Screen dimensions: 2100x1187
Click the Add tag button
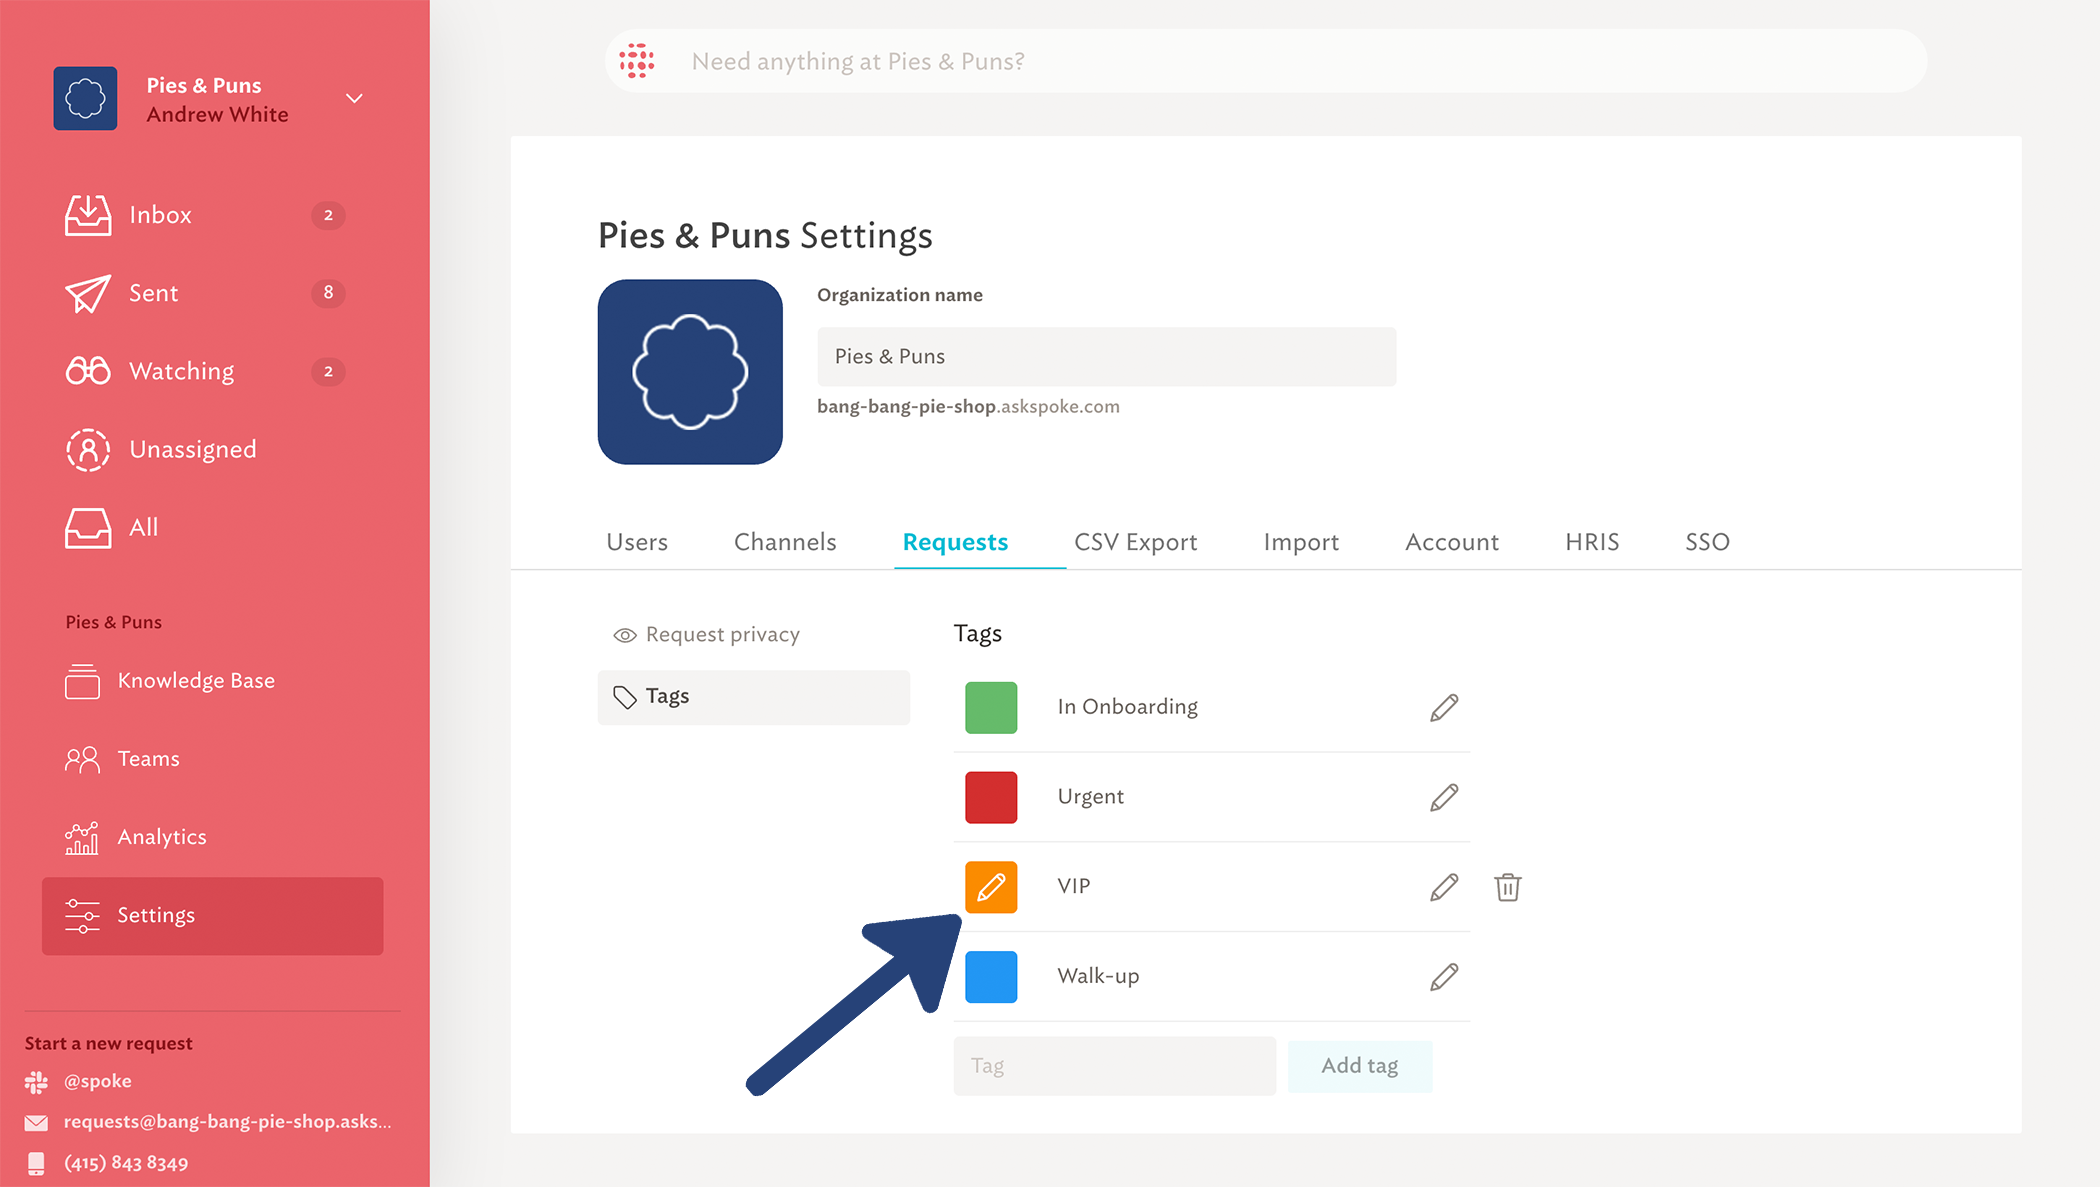coord(1360,1066)
